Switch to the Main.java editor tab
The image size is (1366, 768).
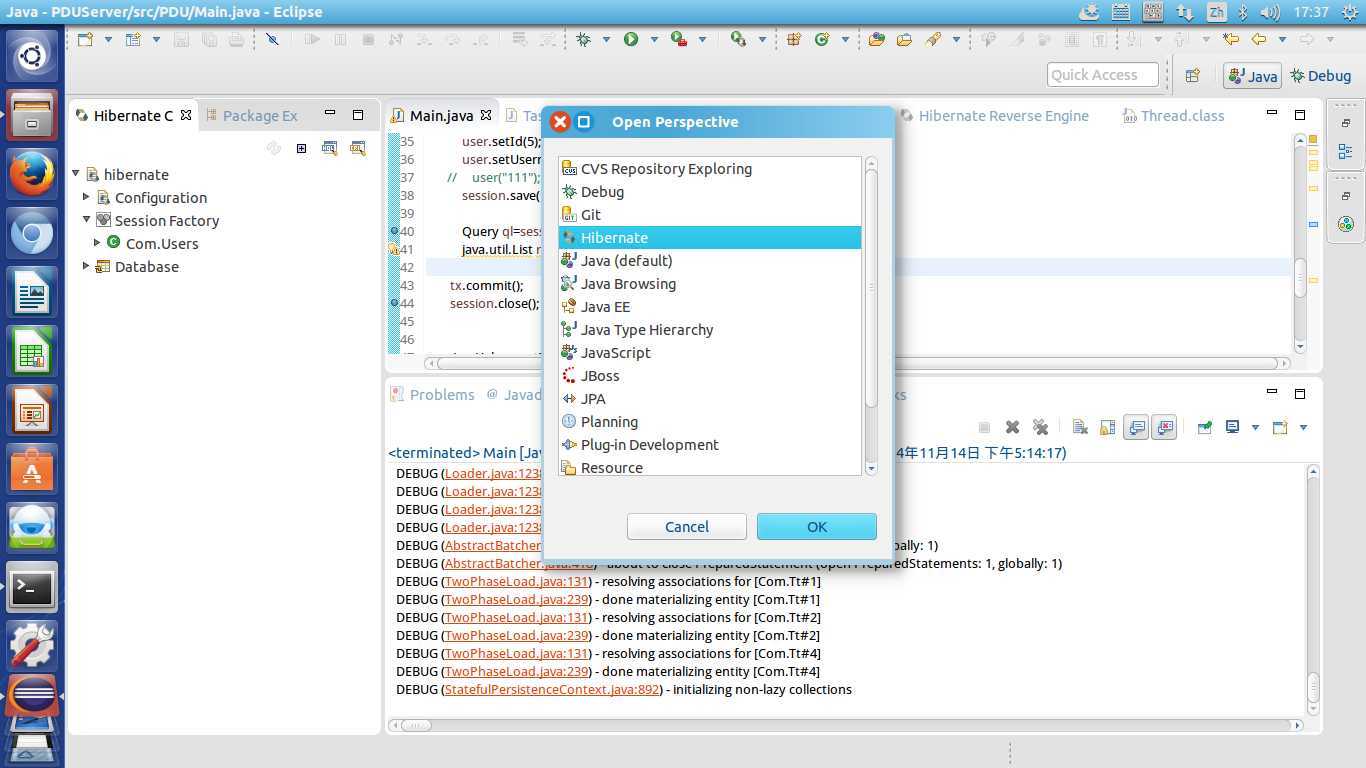coord(441,116)
